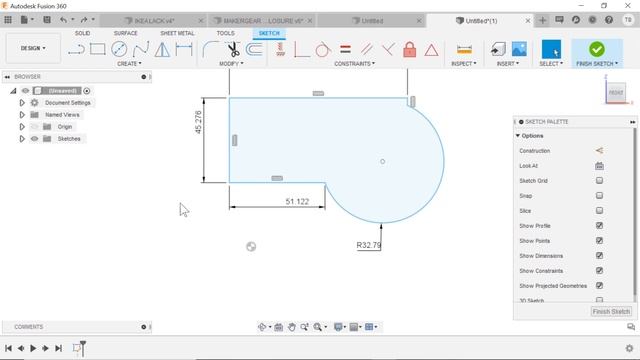
Task: Apply the Fix/Unfix lock constraint
Action: pos(409,49)
